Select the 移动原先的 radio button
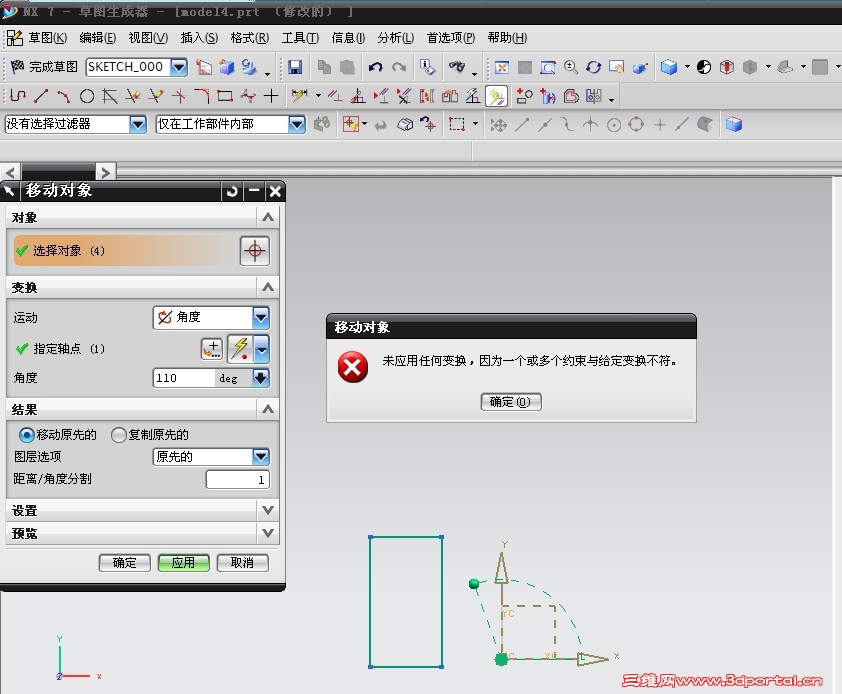This screenshot has height=694, width=842. click(26, 435)
